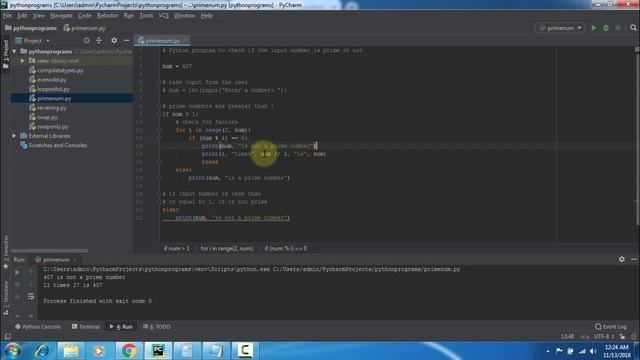Viewport: 640px width, 360px height.
Task: Open the Navigate menu
Action: pos(61,16)
